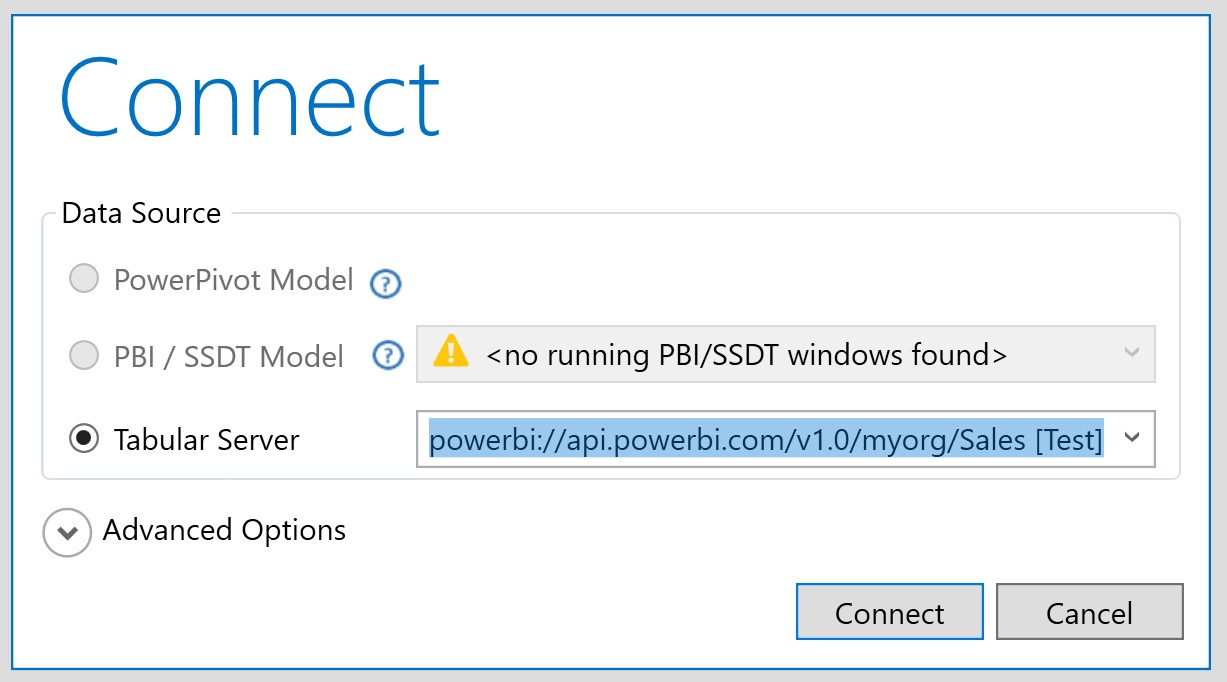
Task: Click the large Connect heading
Action: (x=250, y=97)
